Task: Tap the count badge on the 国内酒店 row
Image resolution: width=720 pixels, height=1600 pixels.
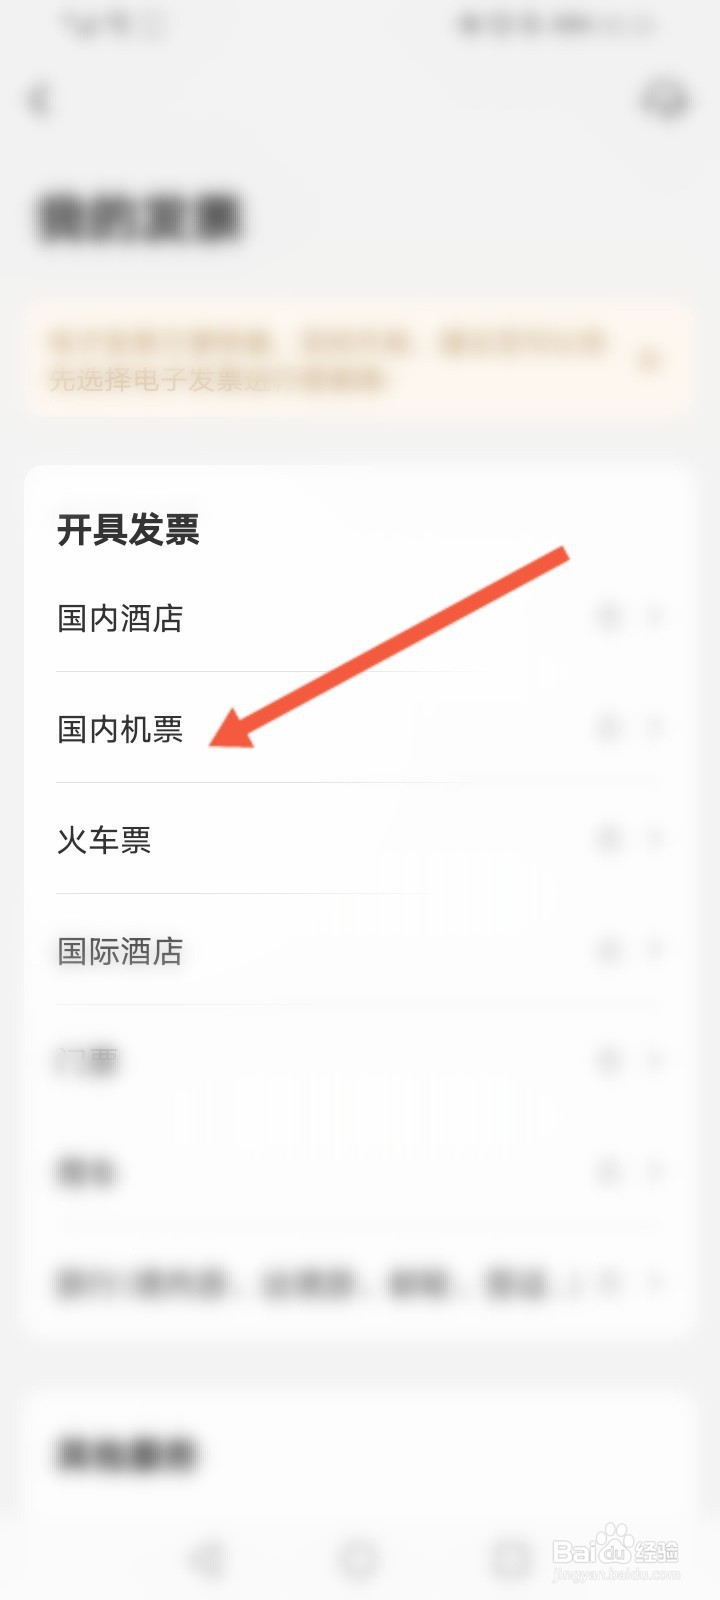Action: [x=610, y=617]
